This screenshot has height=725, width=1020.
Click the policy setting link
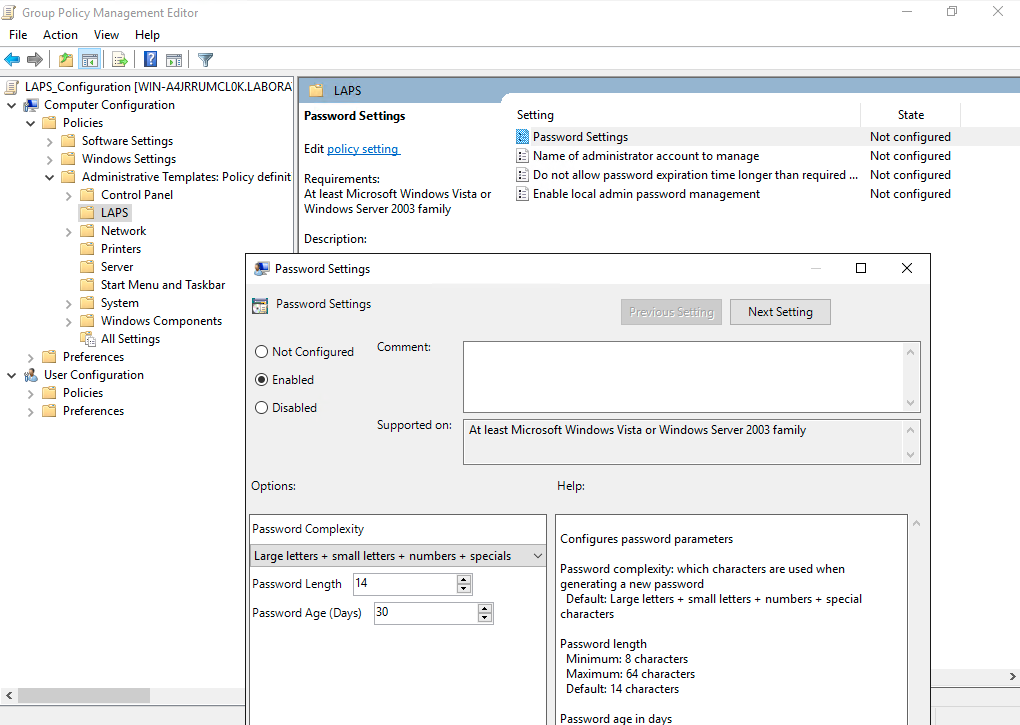click(x=363, y=149)
